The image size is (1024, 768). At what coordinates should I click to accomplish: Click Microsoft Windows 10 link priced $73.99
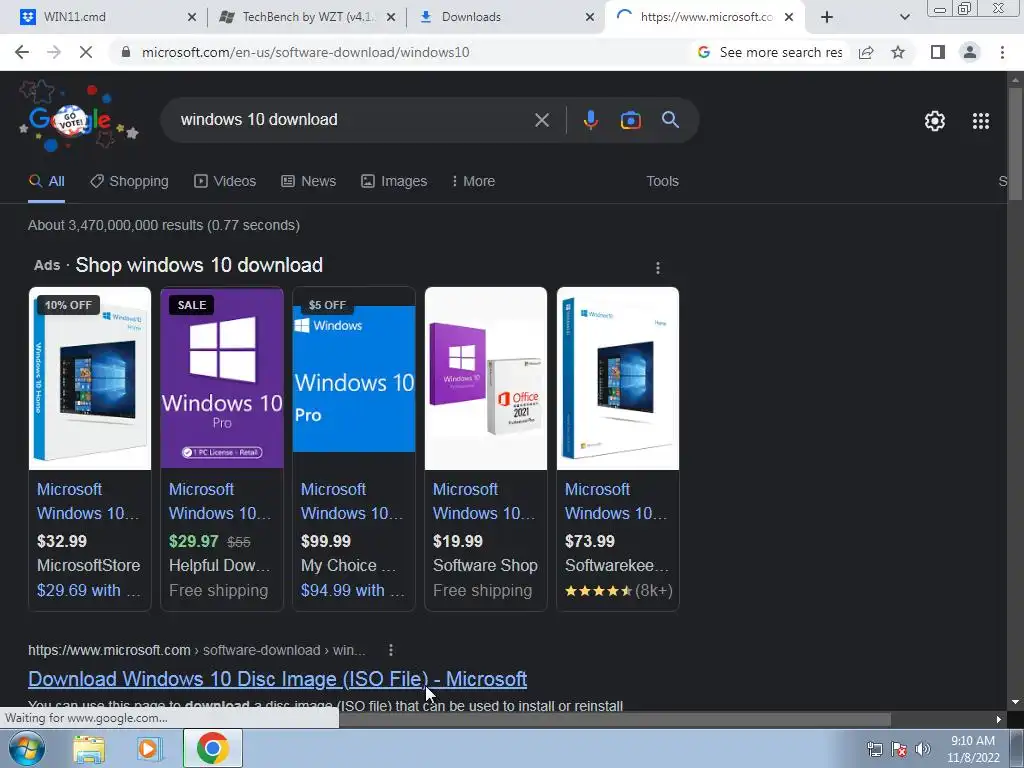pyautogui.click(x=615, y=501)
